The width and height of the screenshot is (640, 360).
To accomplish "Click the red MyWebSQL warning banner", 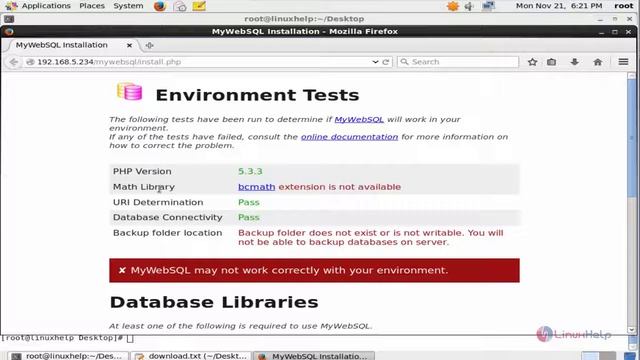I will coord(314,270).
